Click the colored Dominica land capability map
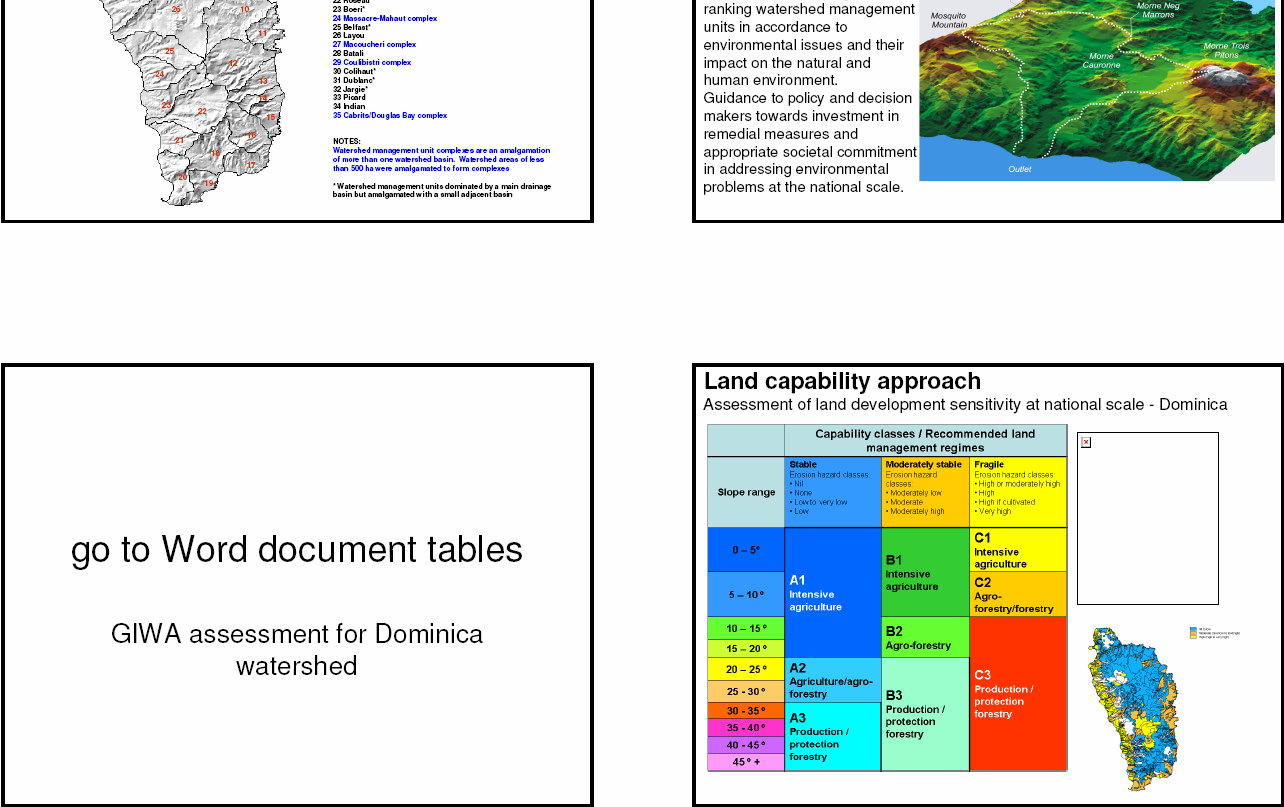Screen dimensions: 1284x807 (1135, 707)
